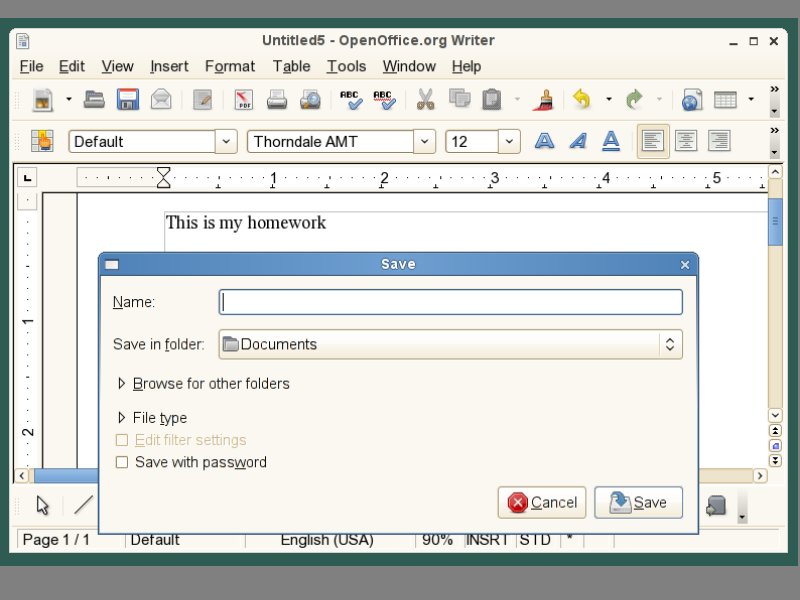Click the Cancel button in Save dialog

click(542, 502)
